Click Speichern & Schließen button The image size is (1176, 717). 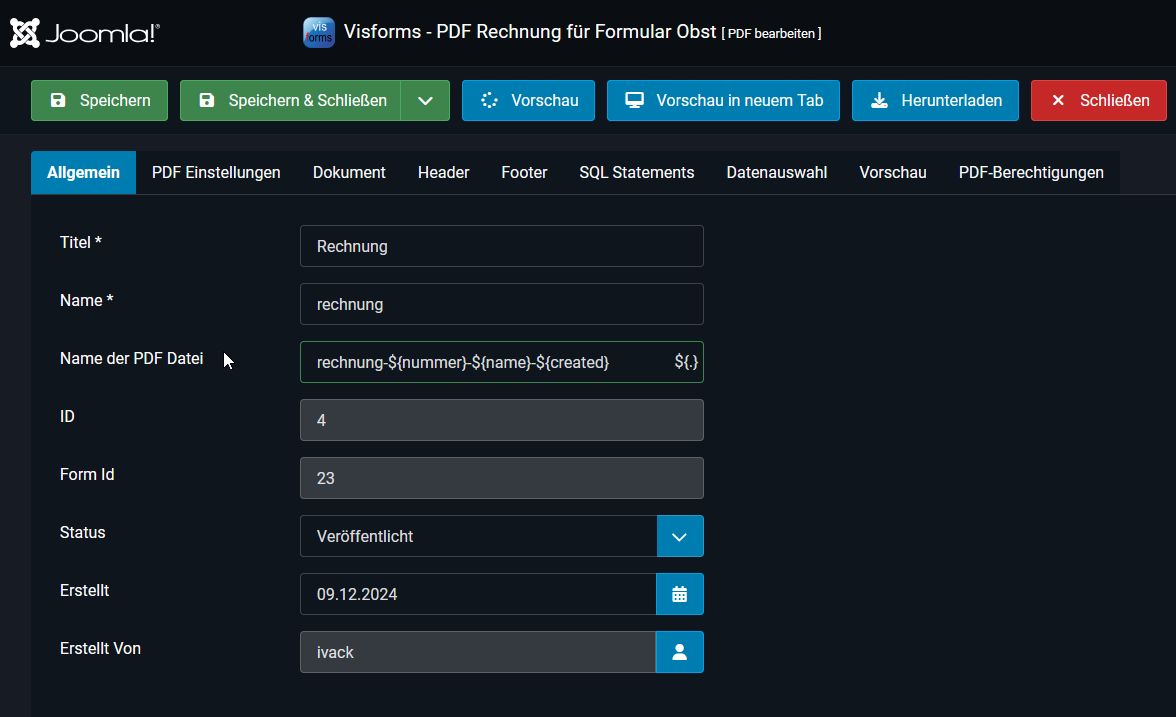(x=291, y=100)
